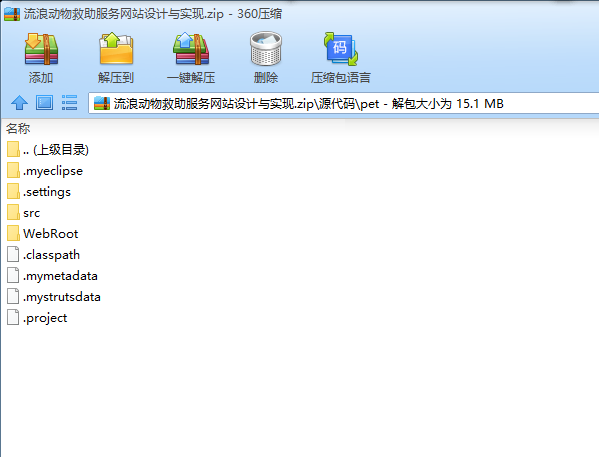
Task: Click the 压缩包语言 (Archive language) icon
Action: click(x=341, y=49)
